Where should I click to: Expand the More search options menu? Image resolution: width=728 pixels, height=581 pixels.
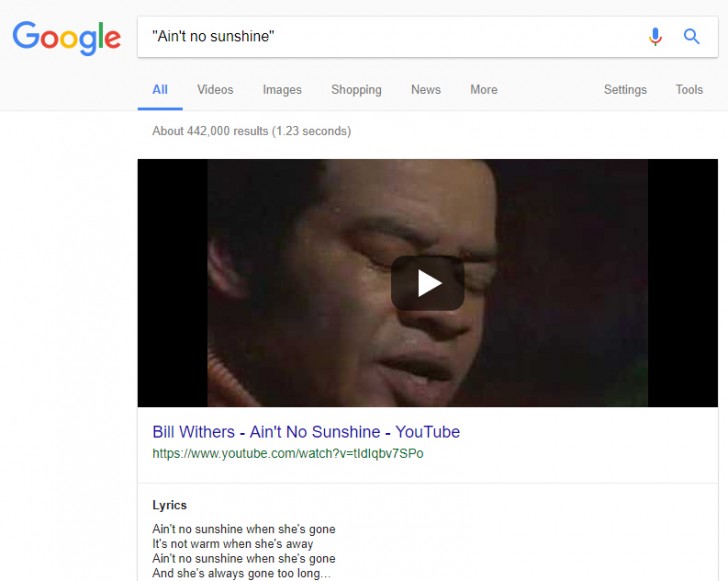tap(484, 90)
